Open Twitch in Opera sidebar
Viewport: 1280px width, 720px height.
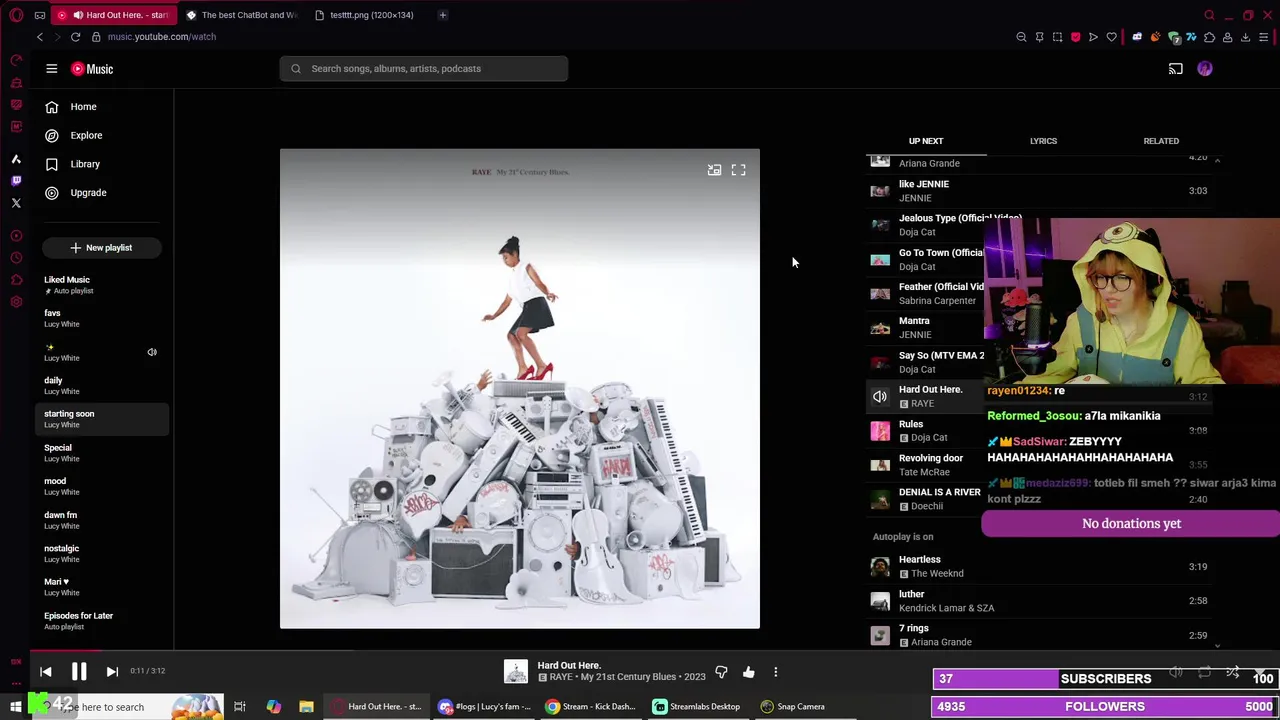tap(16, 181)
